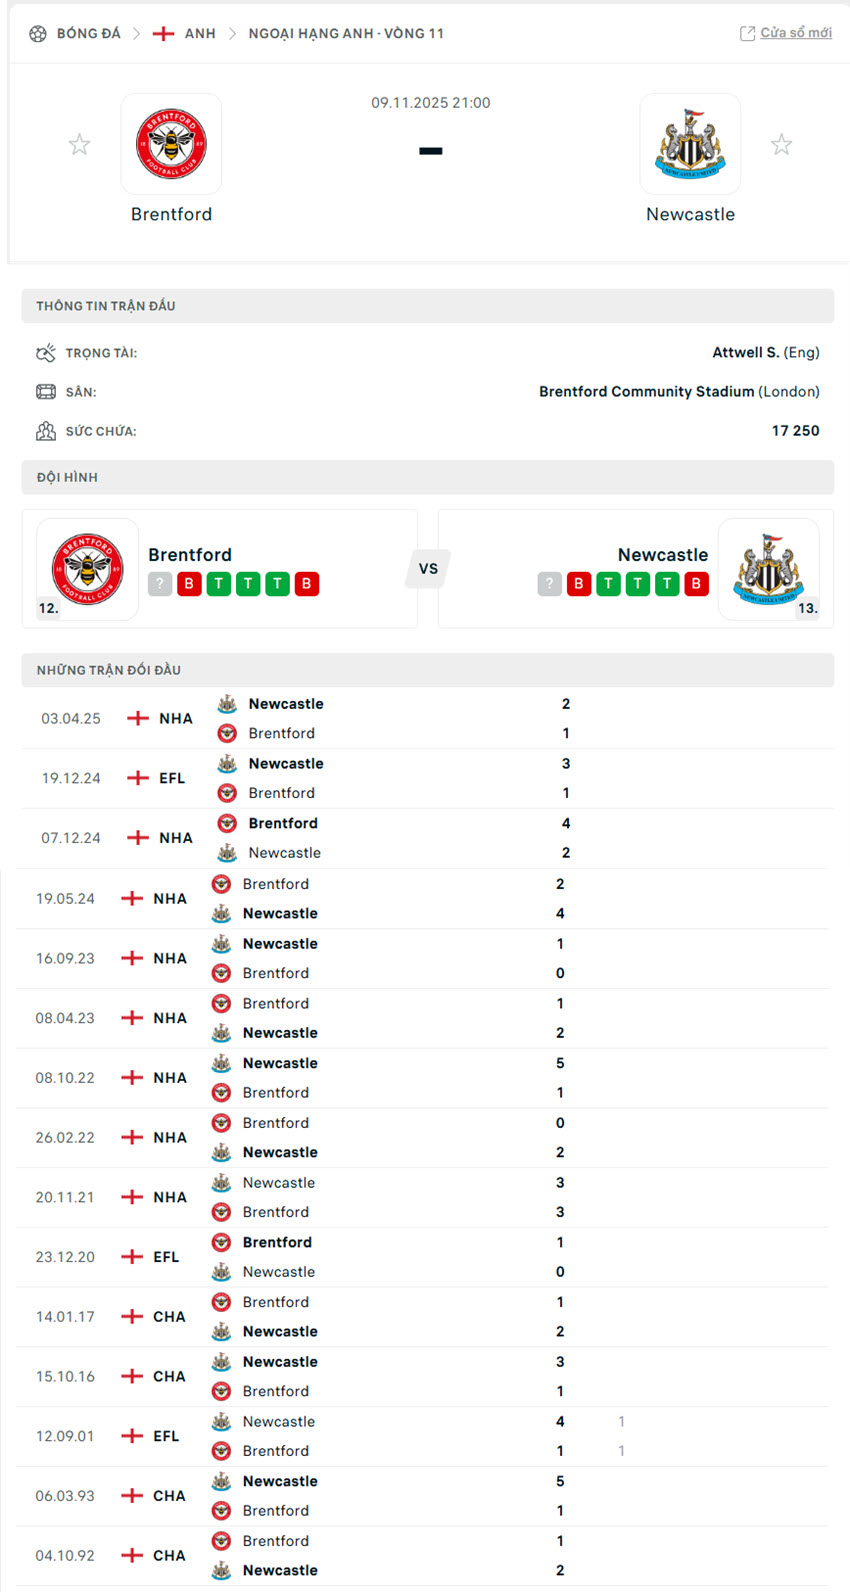Click the gray question-mark form badge for Brentford
The width and height of the screenshot is (850, 1592).
point(160,583)
